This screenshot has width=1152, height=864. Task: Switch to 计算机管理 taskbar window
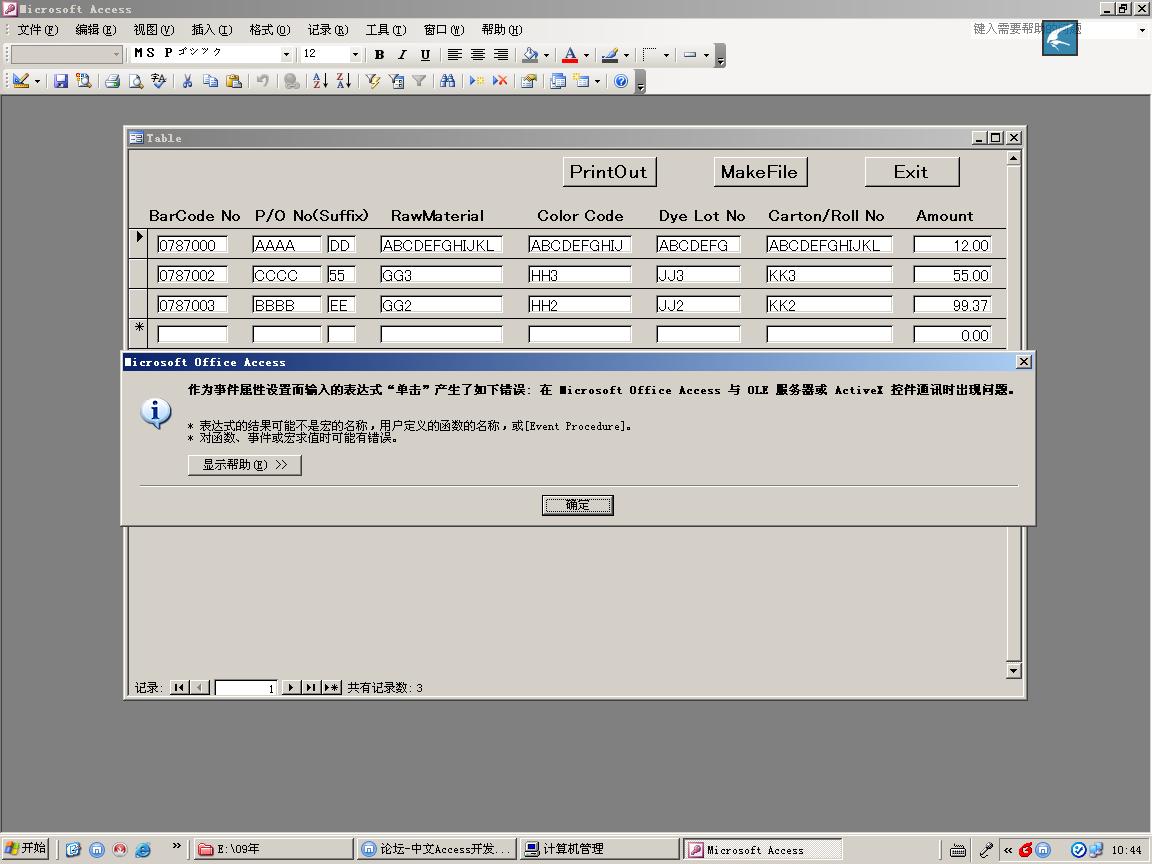point(599,849)
